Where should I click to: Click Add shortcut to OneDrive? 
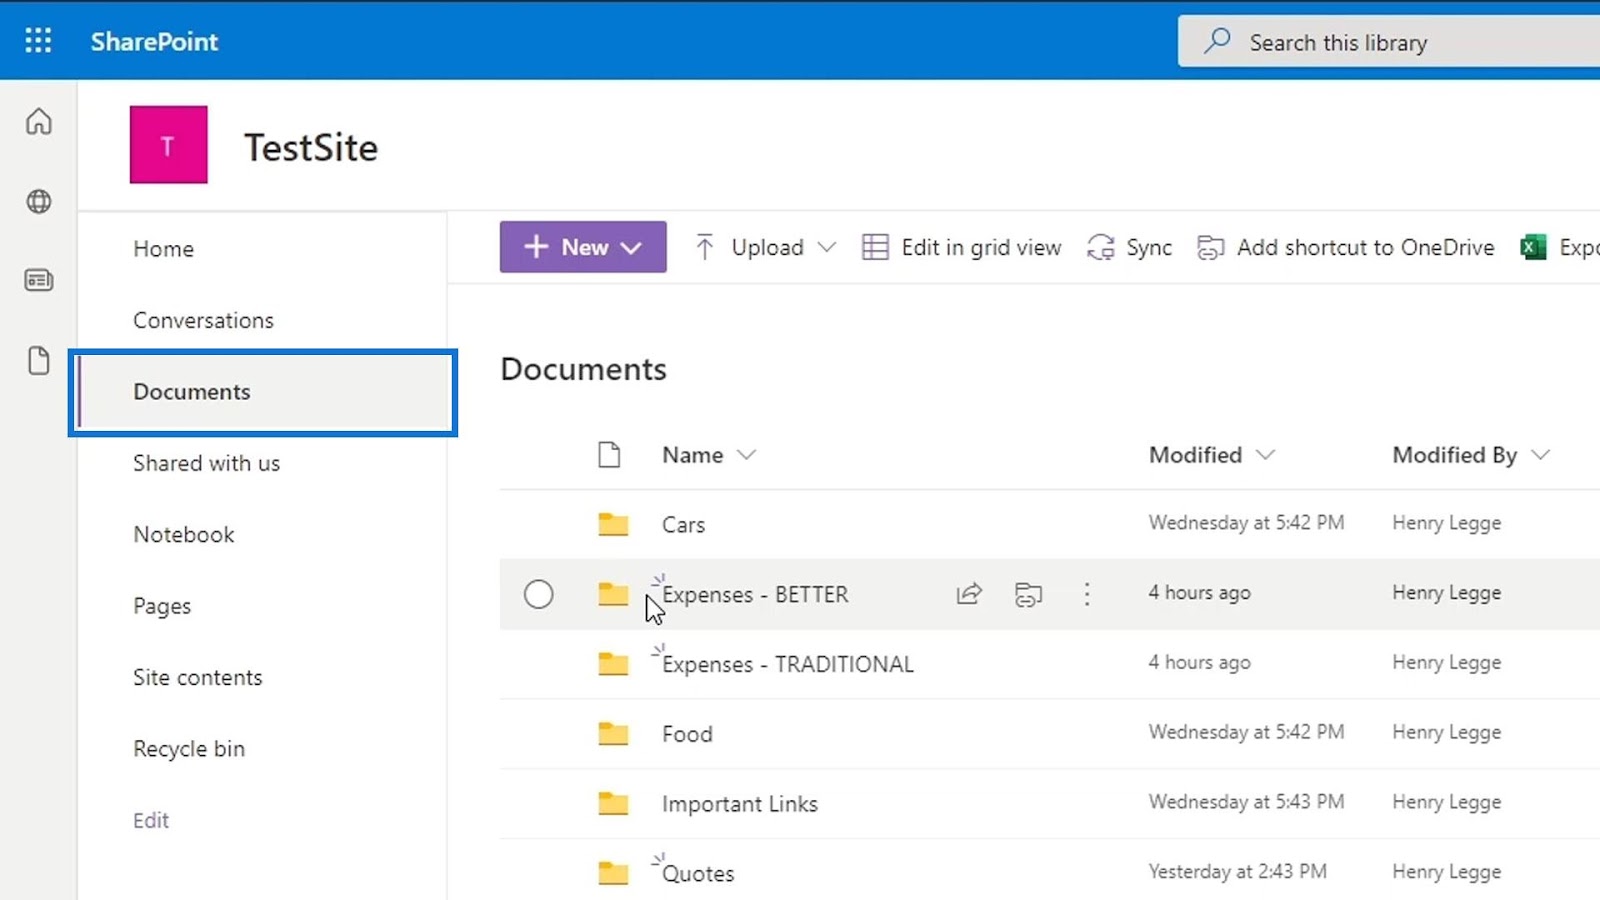point(1345,247)
